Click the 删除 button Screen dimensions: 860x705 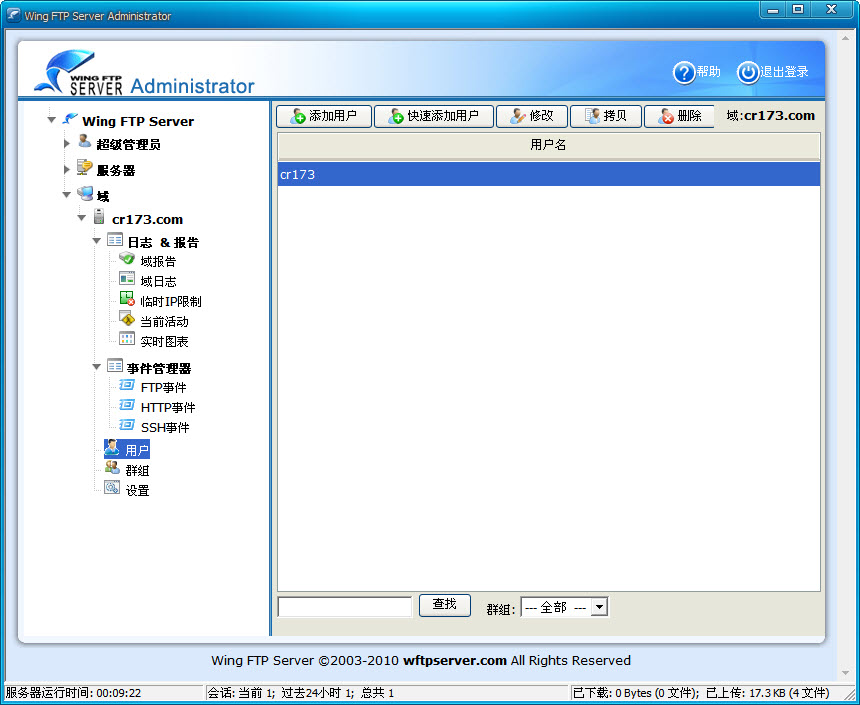[680, 116]
